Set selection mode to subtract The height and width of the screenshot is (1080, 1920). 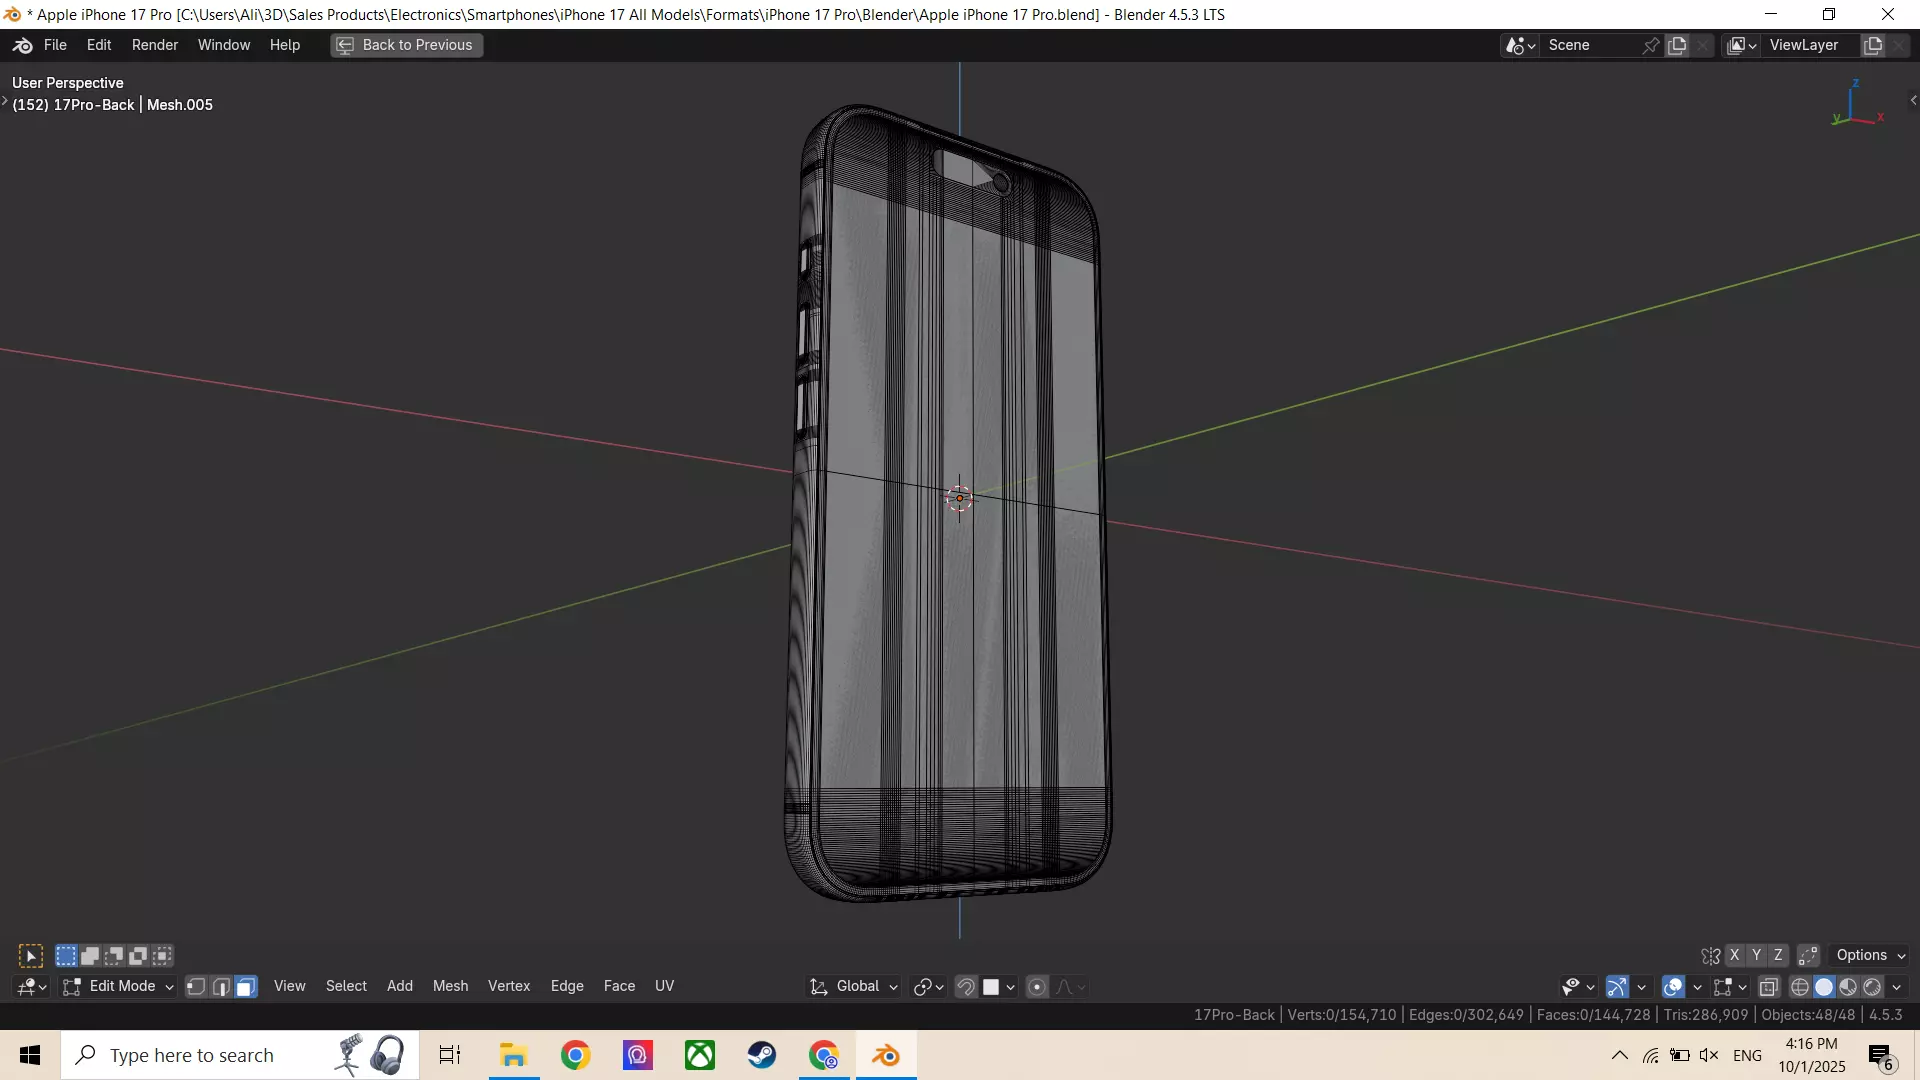point(114,956)
